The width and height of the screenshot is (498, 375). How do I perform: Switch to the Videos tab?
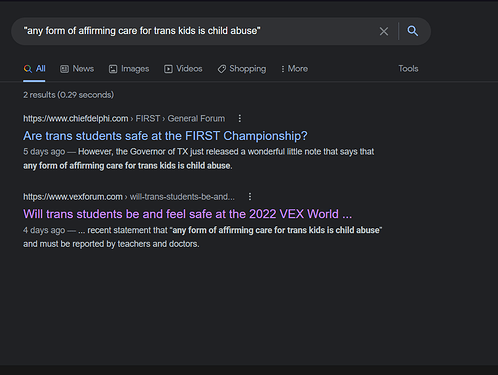(x=183, y=69)
